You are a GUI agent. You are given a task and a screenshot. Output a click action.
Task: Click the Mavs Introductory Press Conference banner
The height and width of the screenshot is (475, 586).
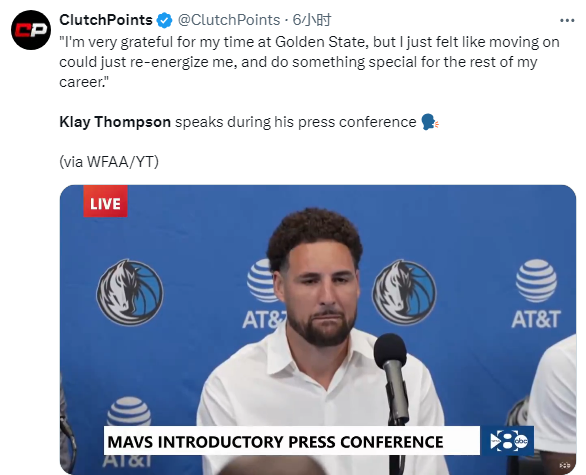[x=292, y=441]
